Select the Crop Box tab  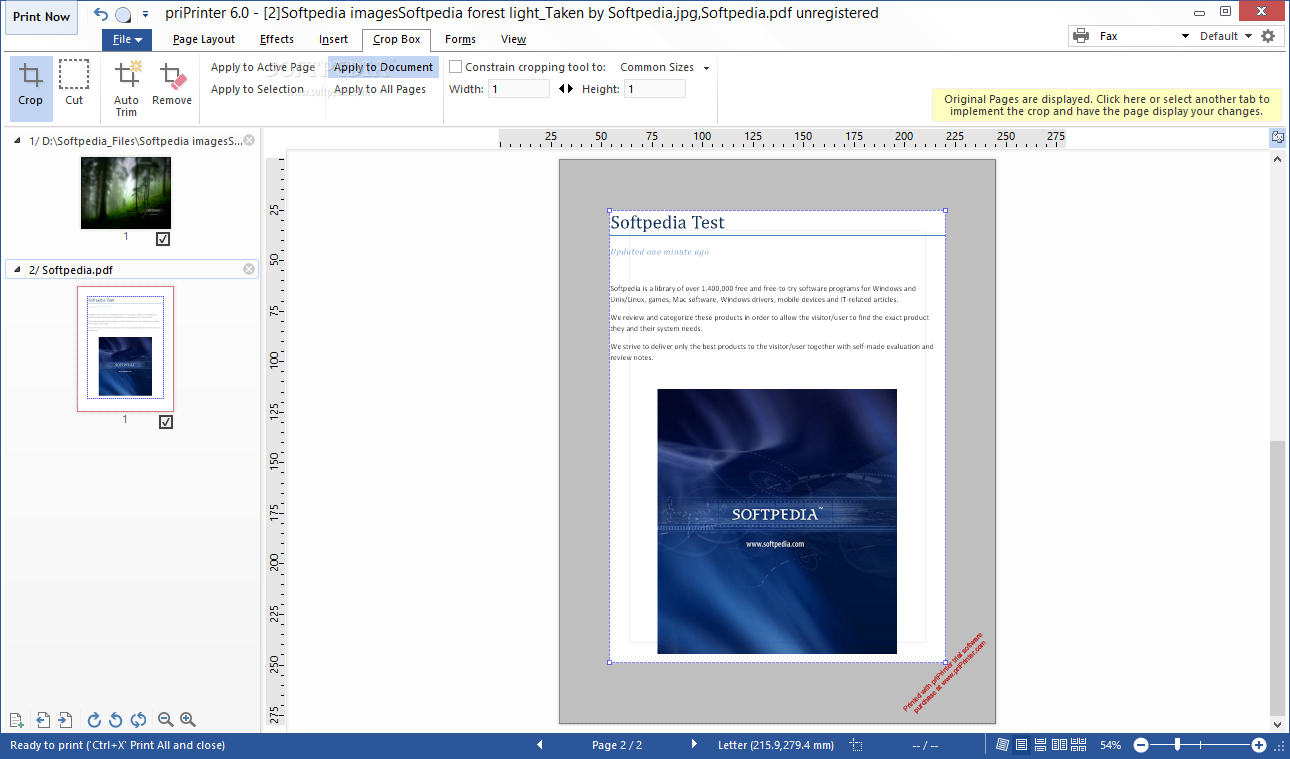397,40
